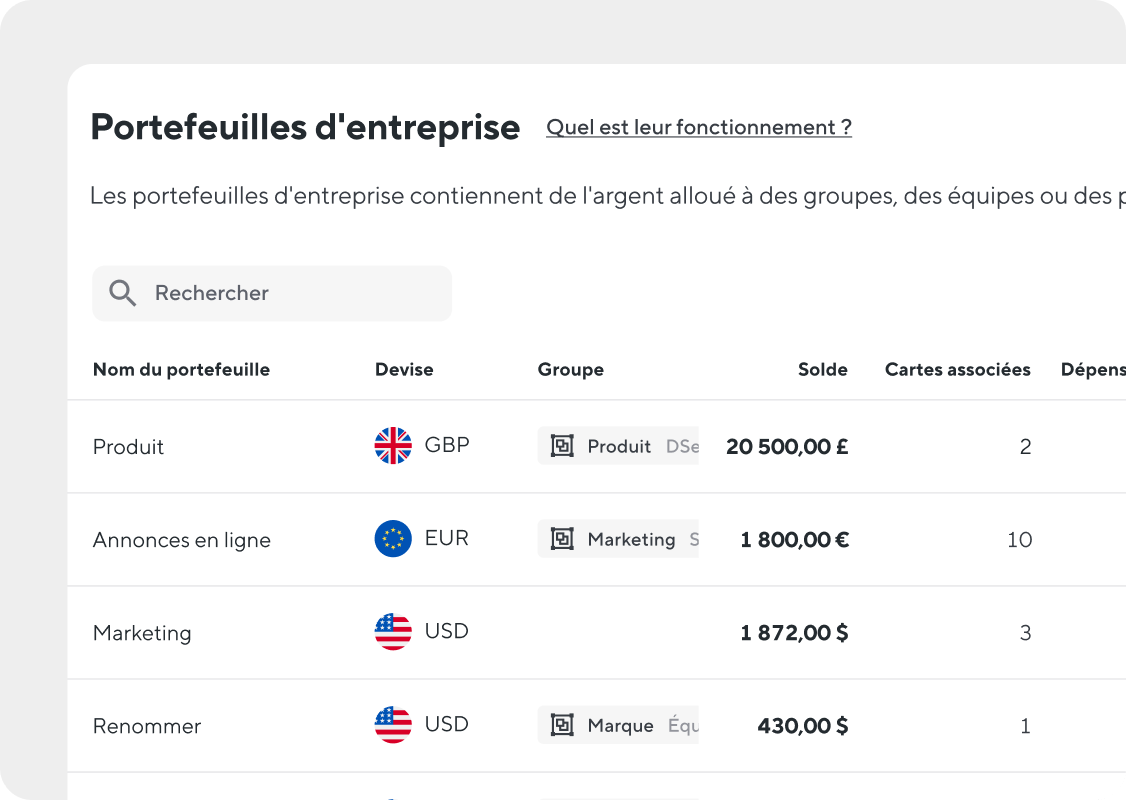Click the group icon in Produit tag
Screen dimensions: 1126x800
[x=563, y=446]
